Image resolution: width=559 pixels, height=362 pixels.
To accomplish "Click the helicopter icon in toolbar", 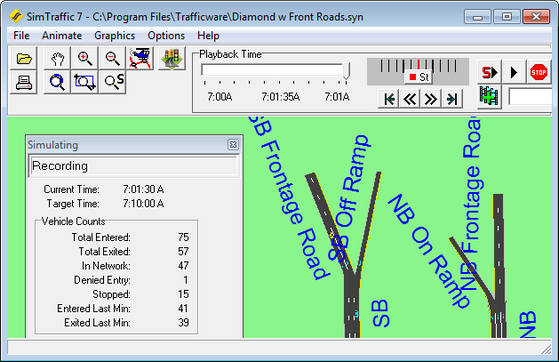I will 140,58.
